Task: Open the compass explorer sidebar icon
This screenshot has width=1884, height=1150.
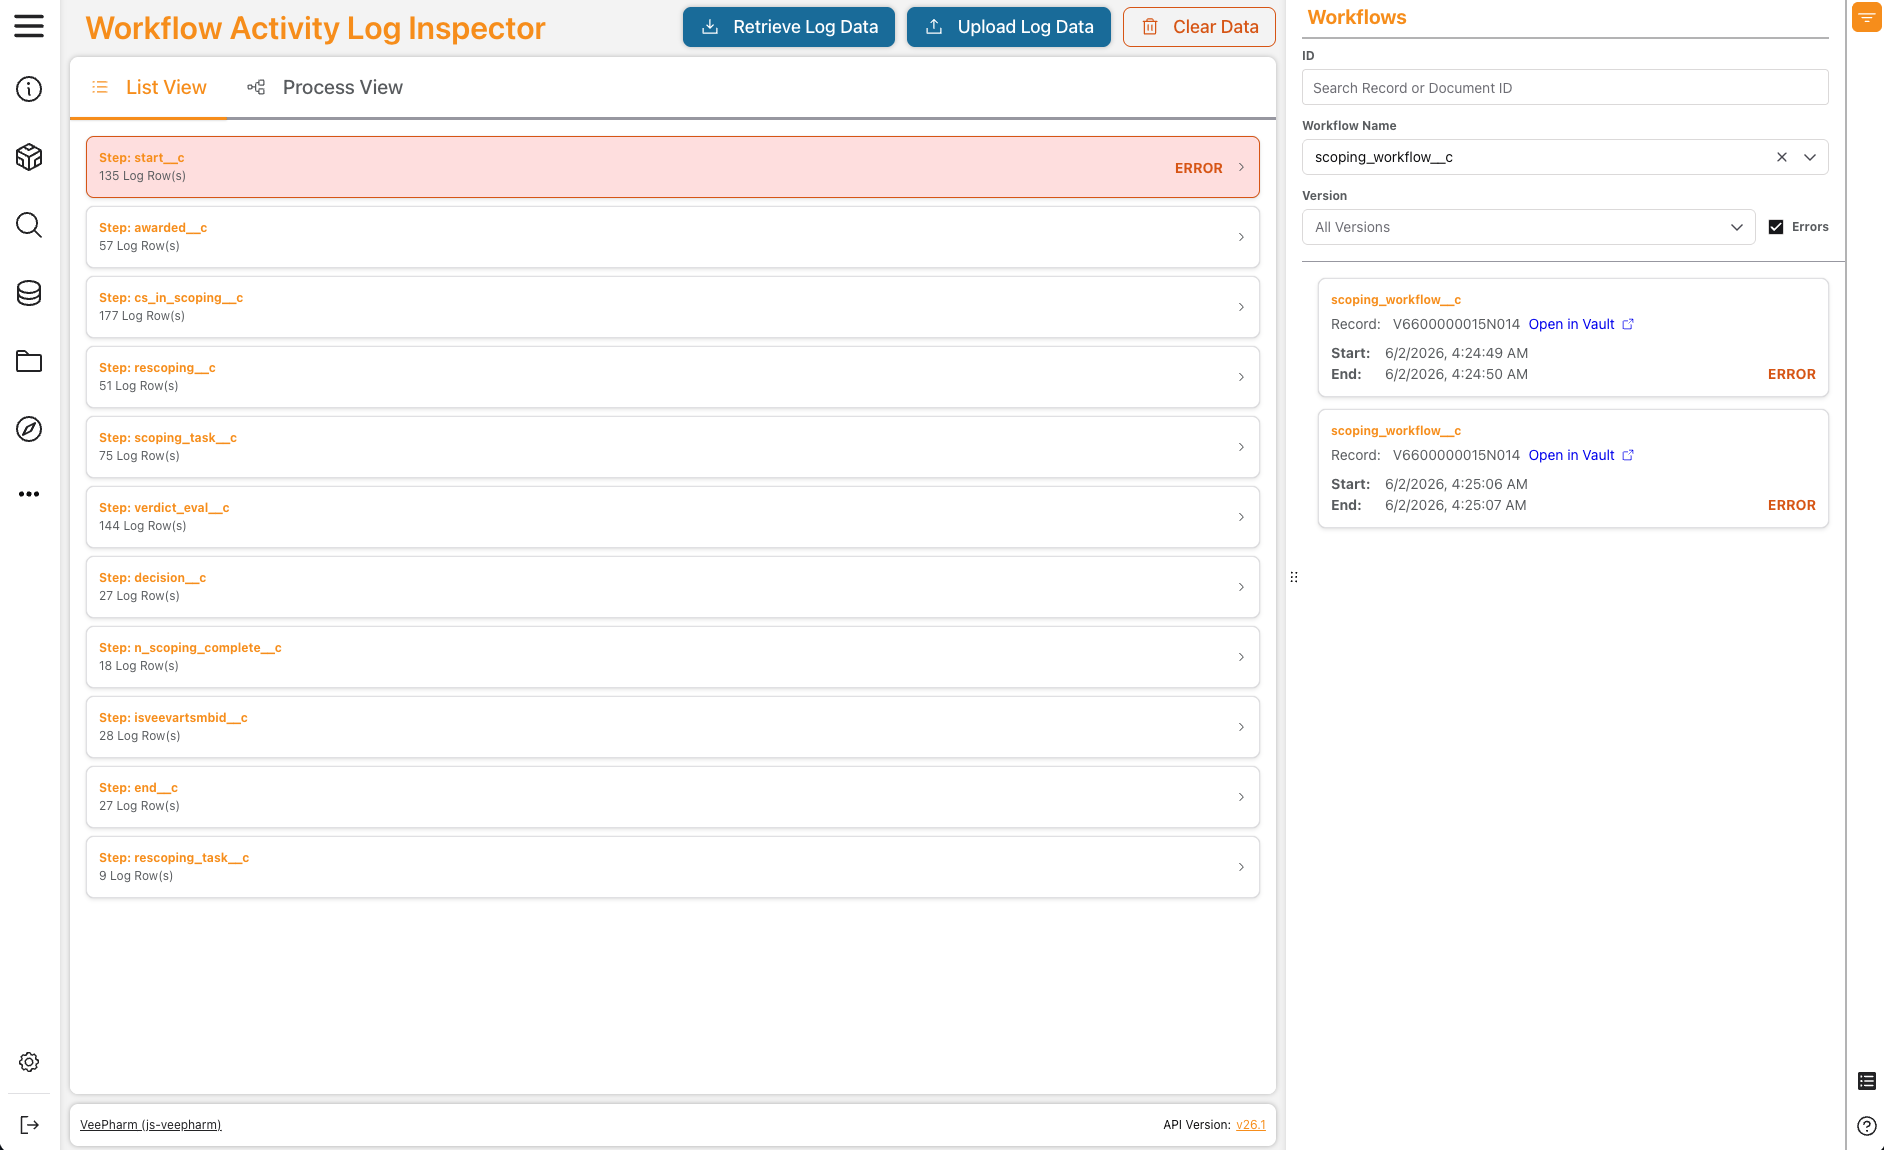Action: click(x=29, y=429)
